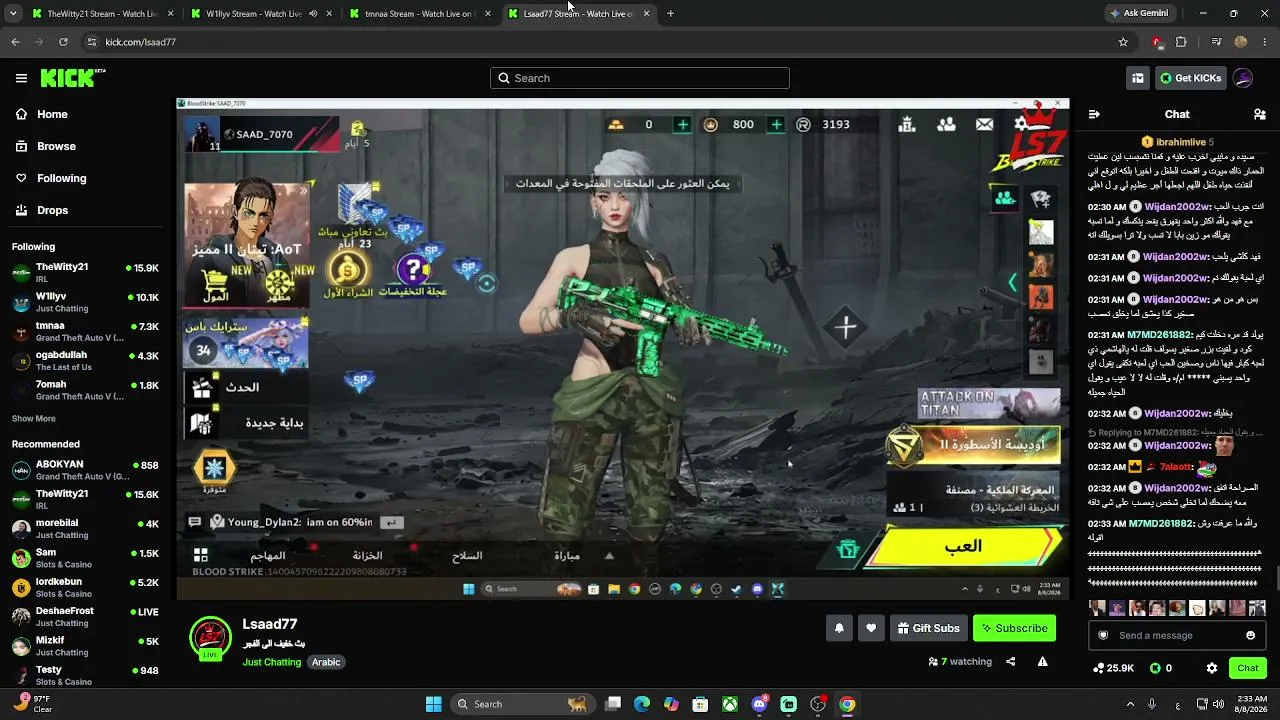Viewport: 1280px width, 720px height.
Task: Click the Gift Subs button
Action: coord(929,628)
